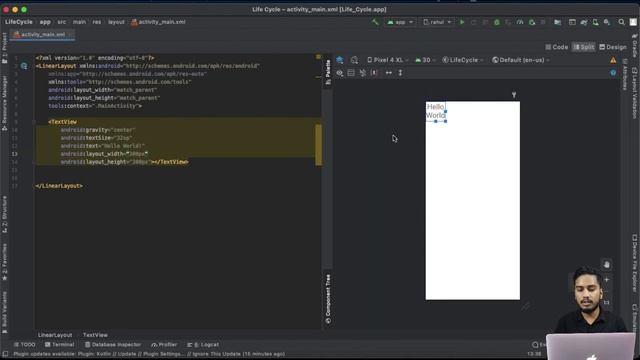
Task: Switch to Split view mode
Action: pyautogui.click(x=584, y=47)
